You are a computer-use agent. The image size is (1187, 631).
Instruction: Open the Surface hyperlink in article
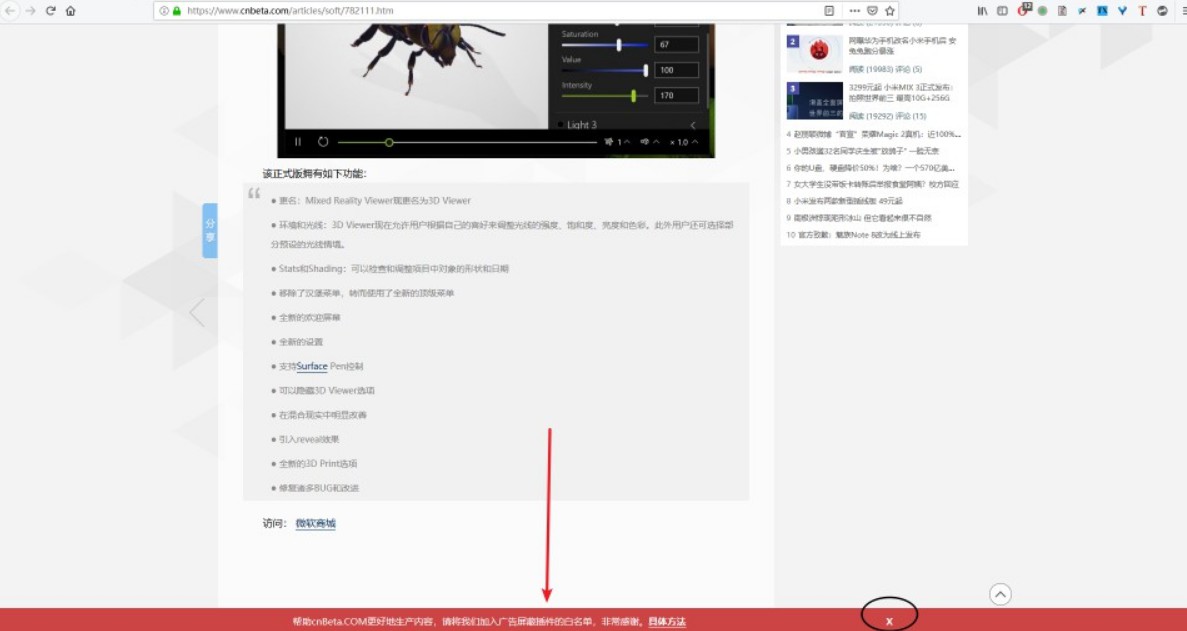pos(311,366)
